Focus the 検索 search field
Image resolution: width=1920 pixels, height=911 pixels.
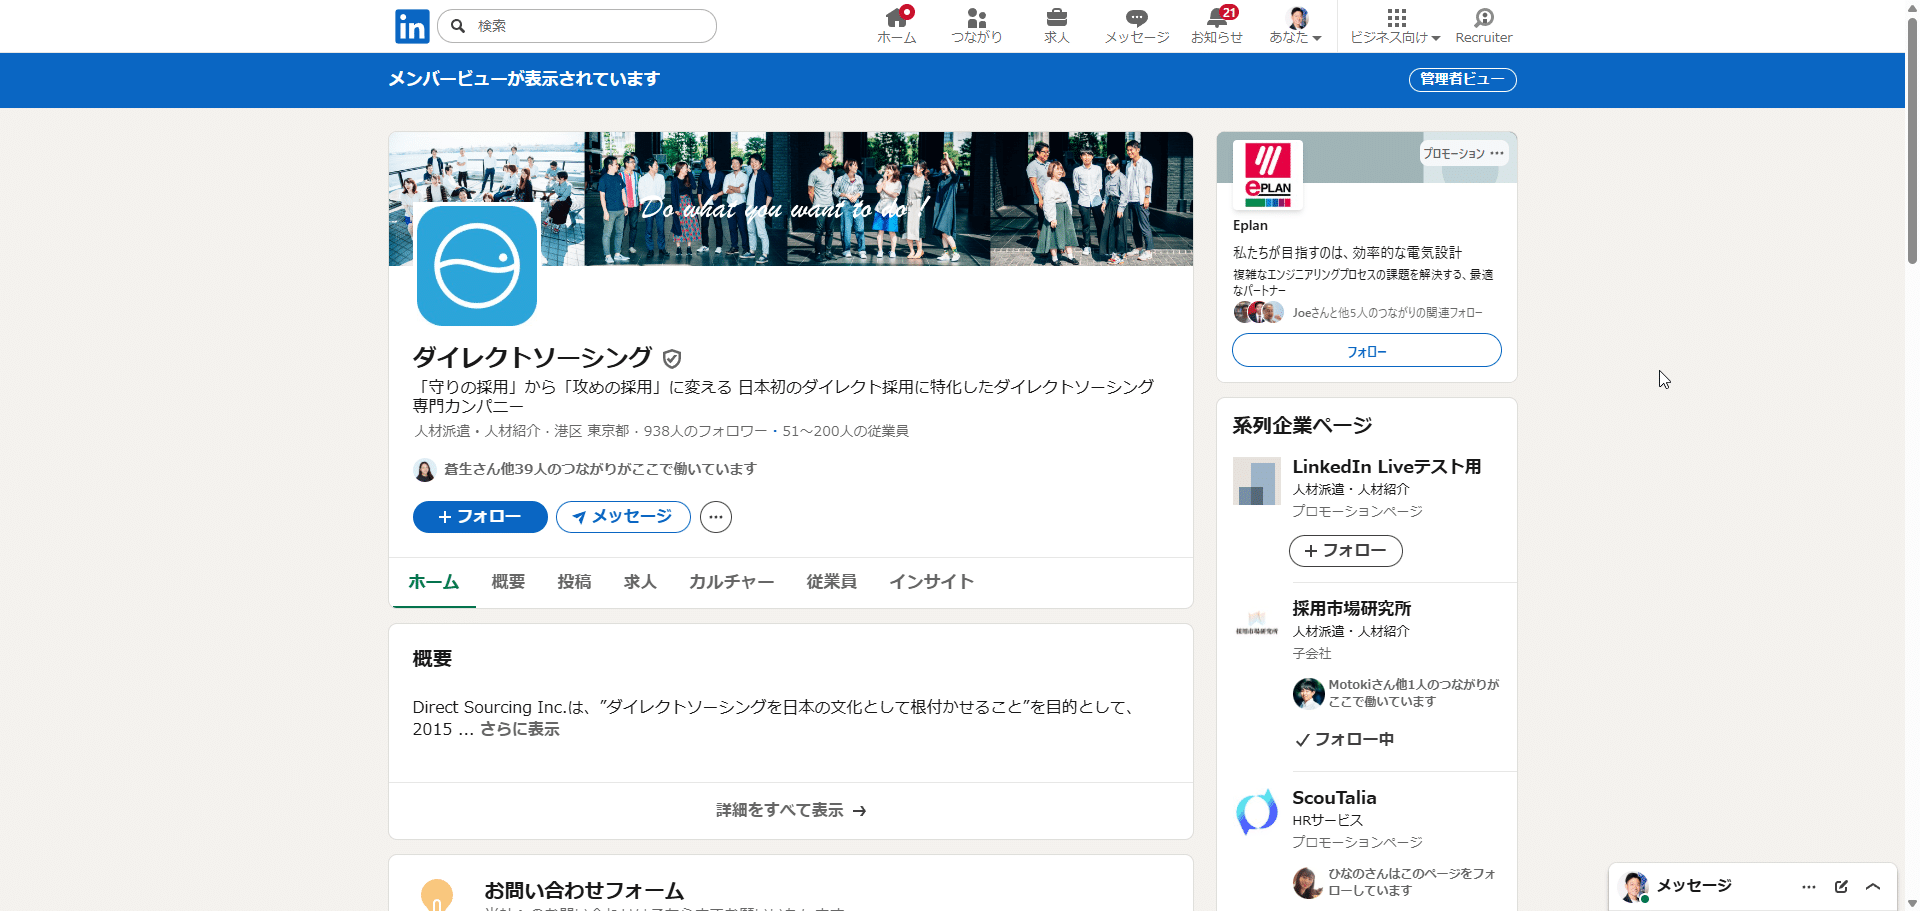click(x=577, y=26)
